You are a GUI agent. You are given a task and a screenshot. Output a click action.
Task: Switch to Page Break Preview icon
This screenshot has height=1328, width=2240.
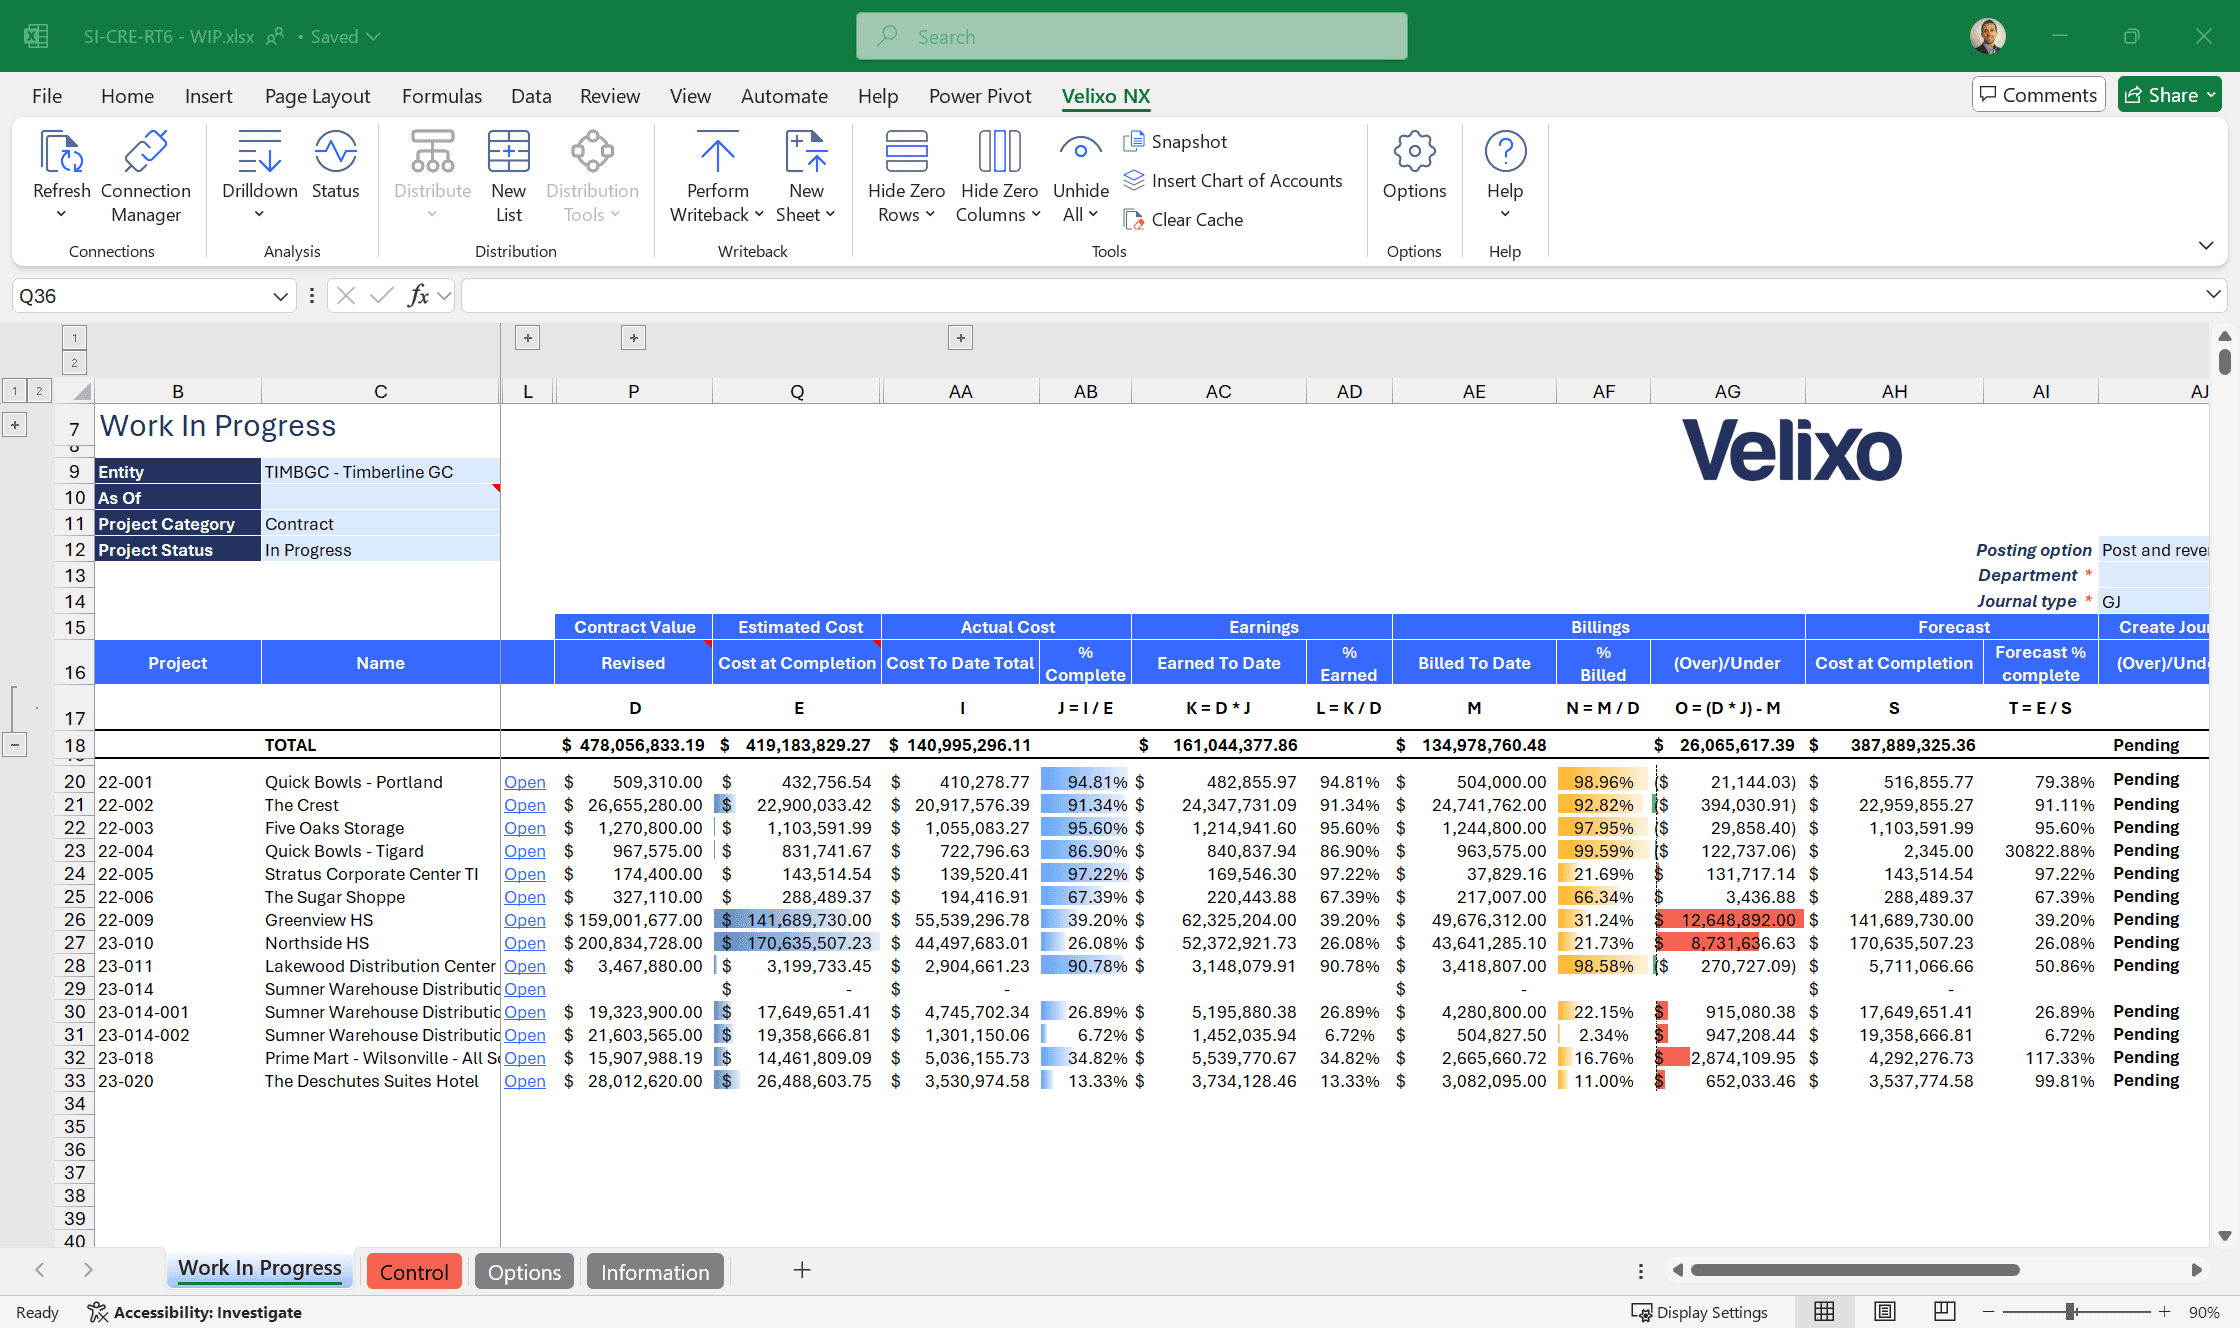click(x=1944, y=1312)
